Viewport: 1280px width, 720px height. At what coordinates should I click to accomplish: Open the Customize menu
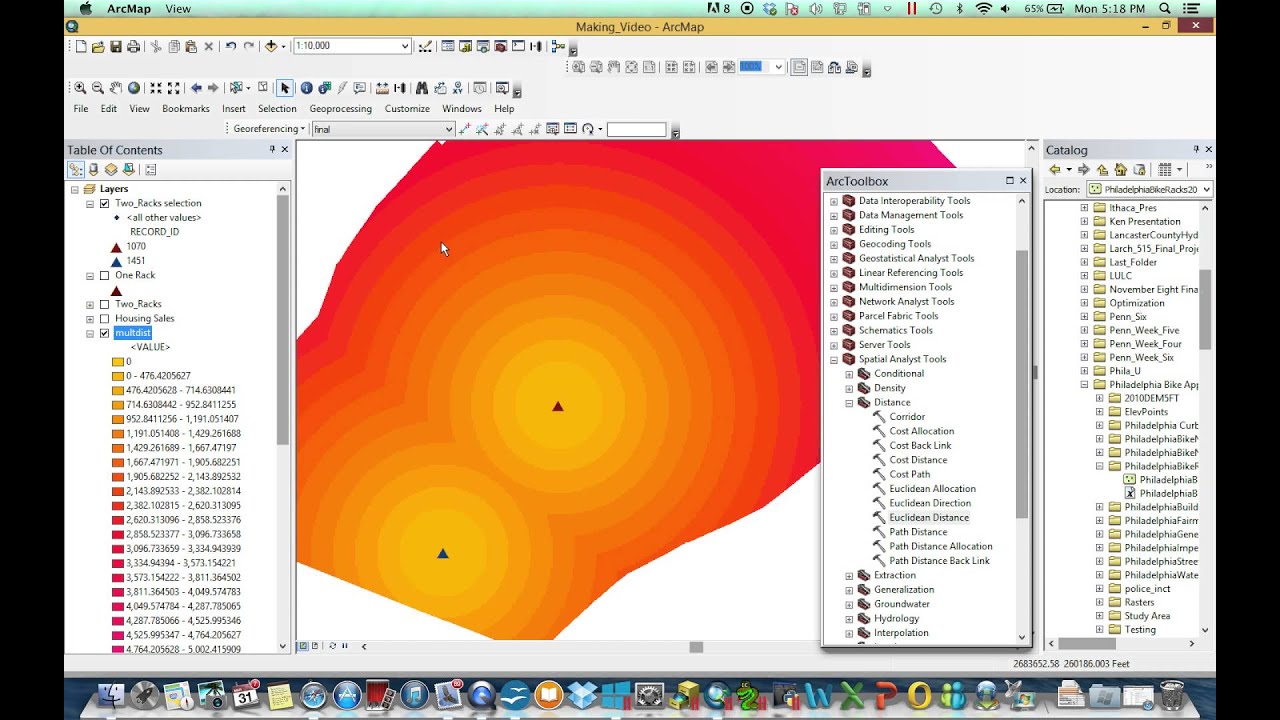click(x=407, y=109)
